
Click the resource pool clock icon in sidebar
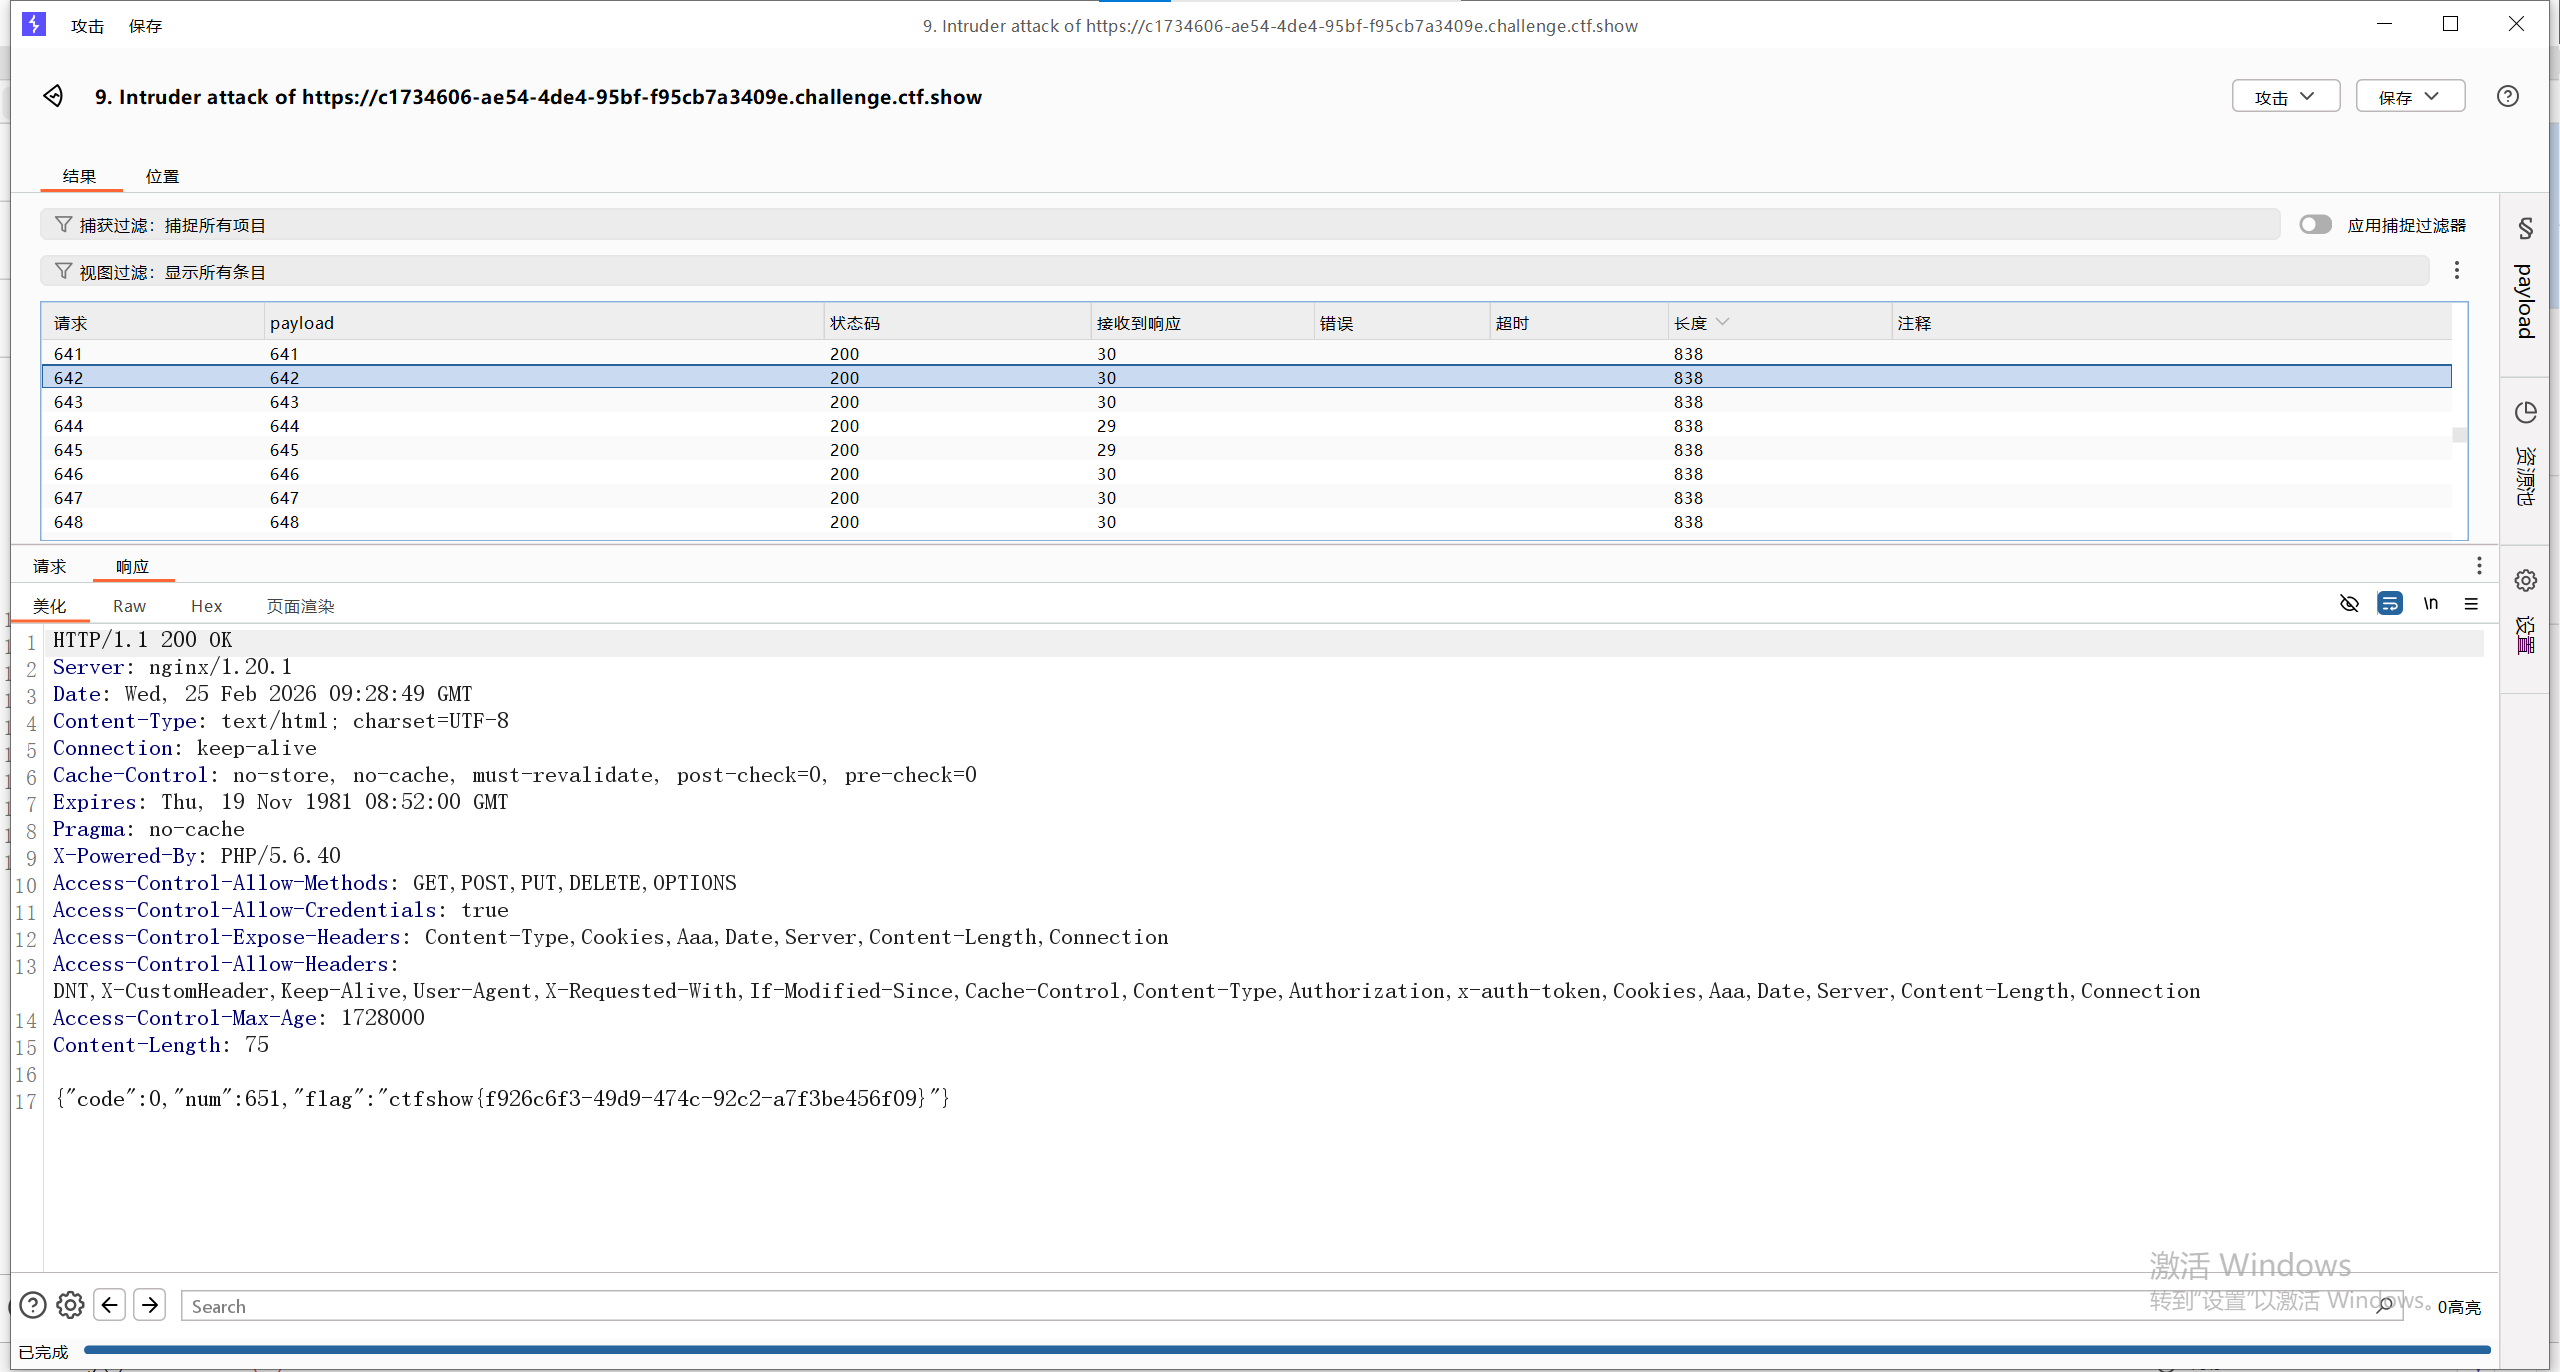2525,412
